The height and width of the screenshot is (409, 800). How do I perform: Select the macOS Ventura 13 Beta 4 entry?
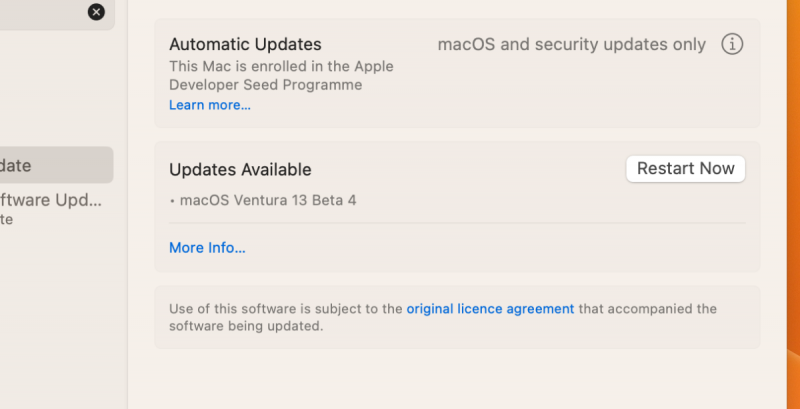[x=267, y=200]
